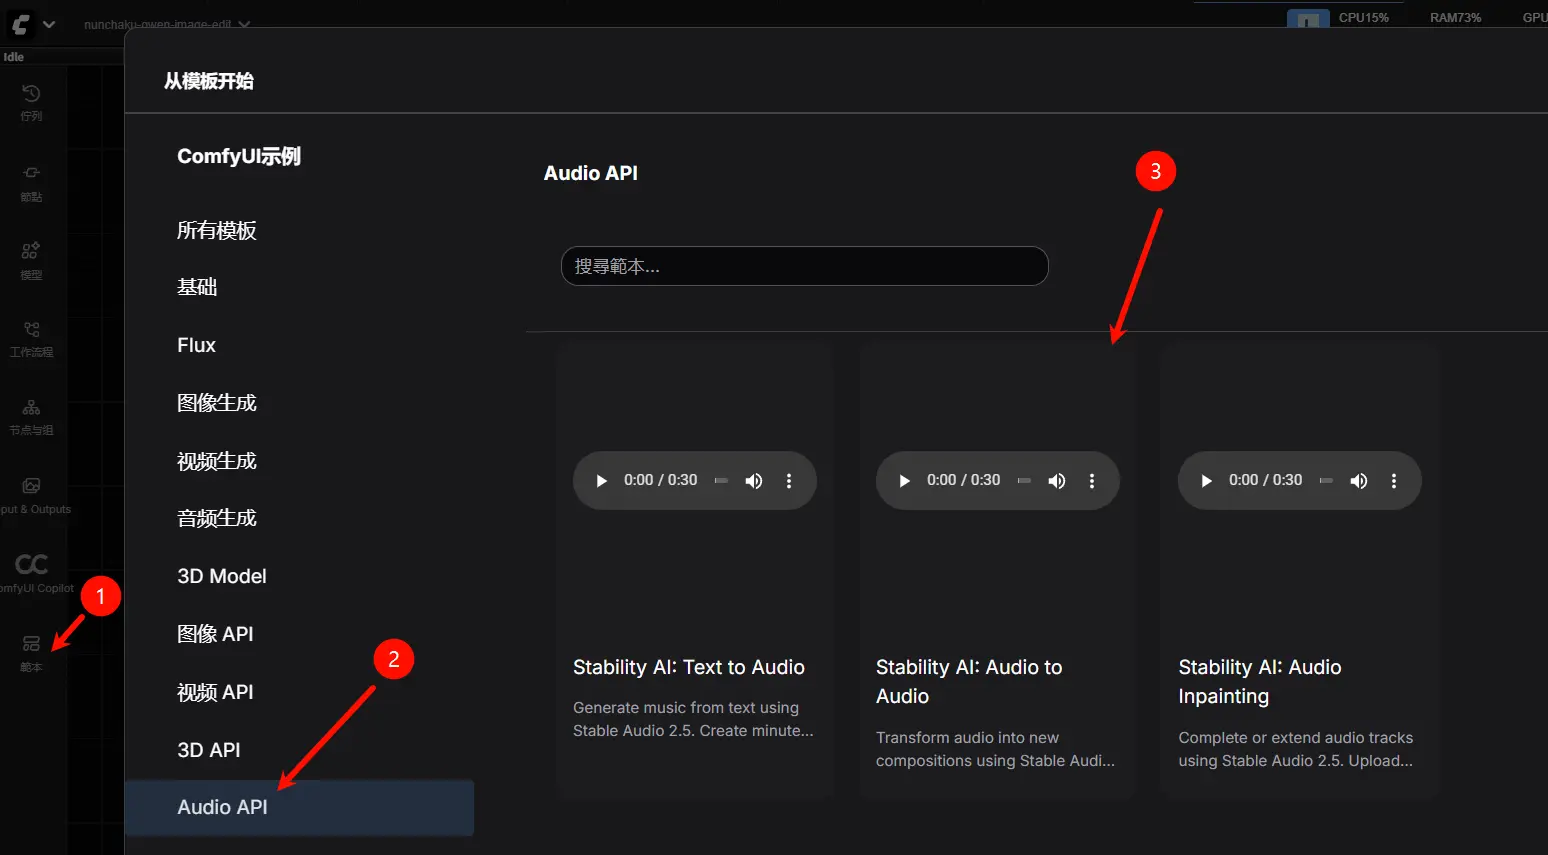The image size is (1548, 855).
Task: Open the 行列 queue panel icon
Action: 31,100
